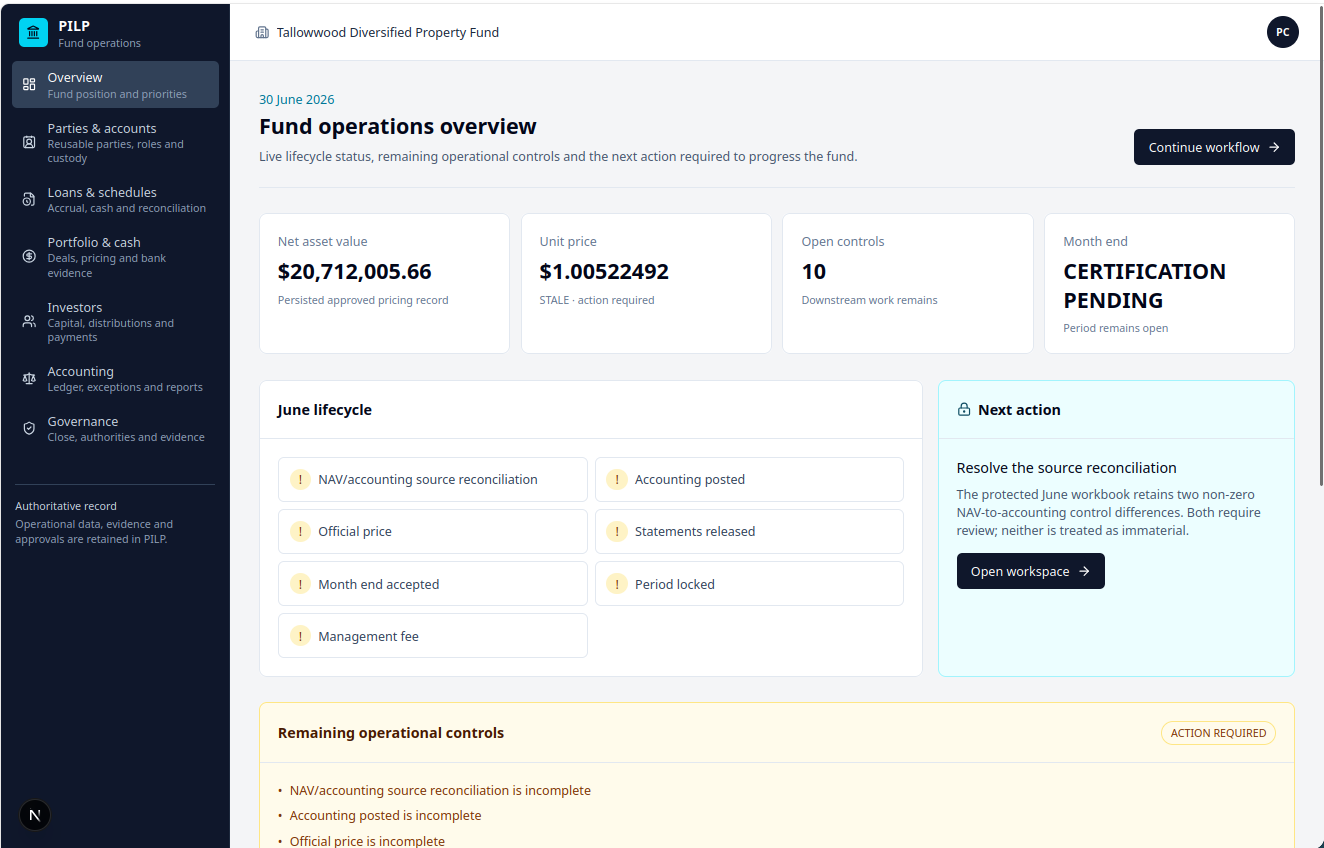Click the $20,712,005.66 value
The width and height of the screenshot is (1324, 848).
coord(355,272)
